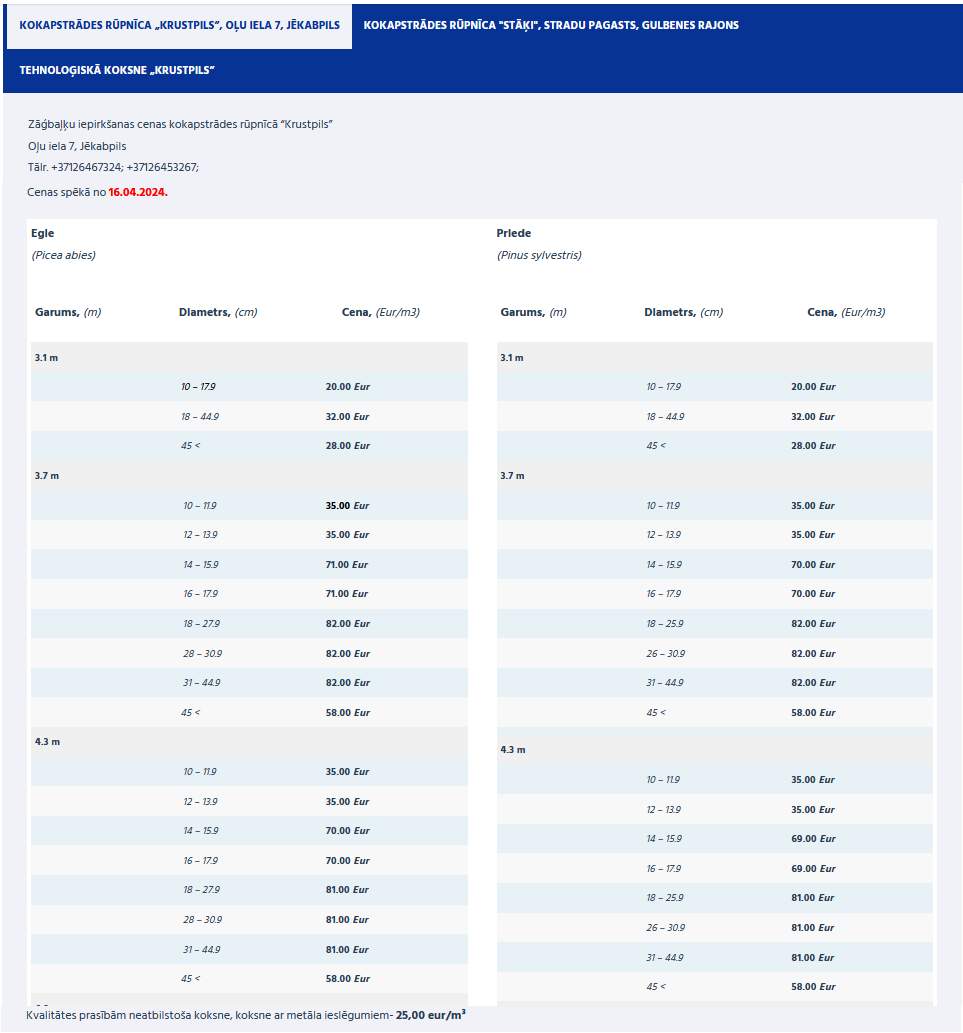Click the 25,00 eur/m³ footer note
The height and width of the screenshot is (1033, 963).
[430, 1014]
